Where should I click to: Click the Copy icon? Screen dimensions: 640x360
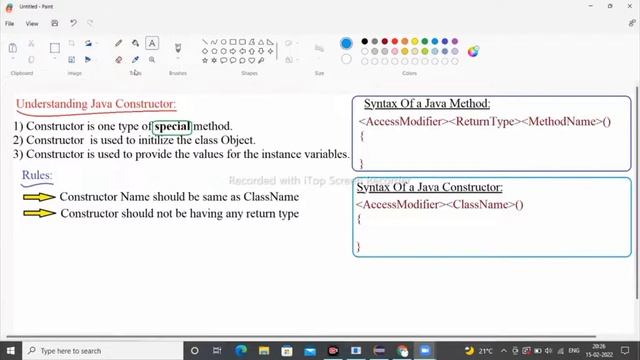[31, 60]
